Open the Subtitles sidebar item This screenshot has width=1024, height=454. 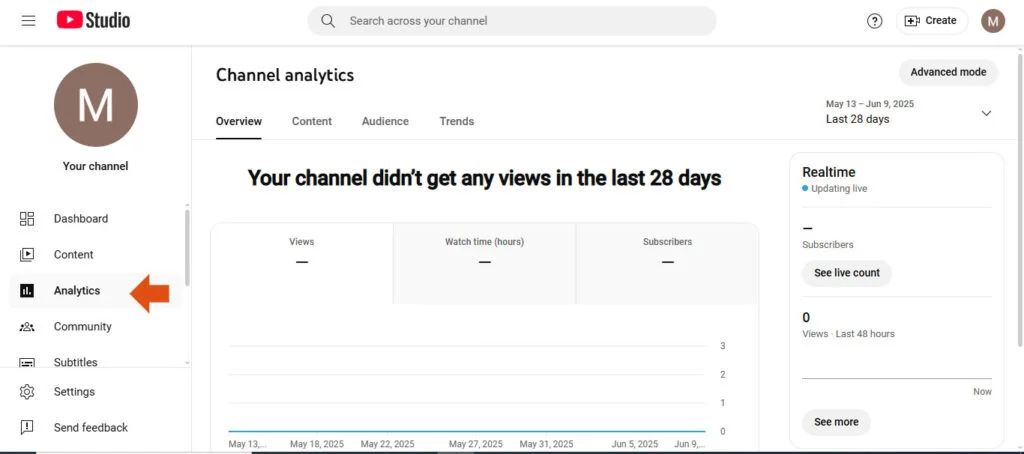(75, 362)
